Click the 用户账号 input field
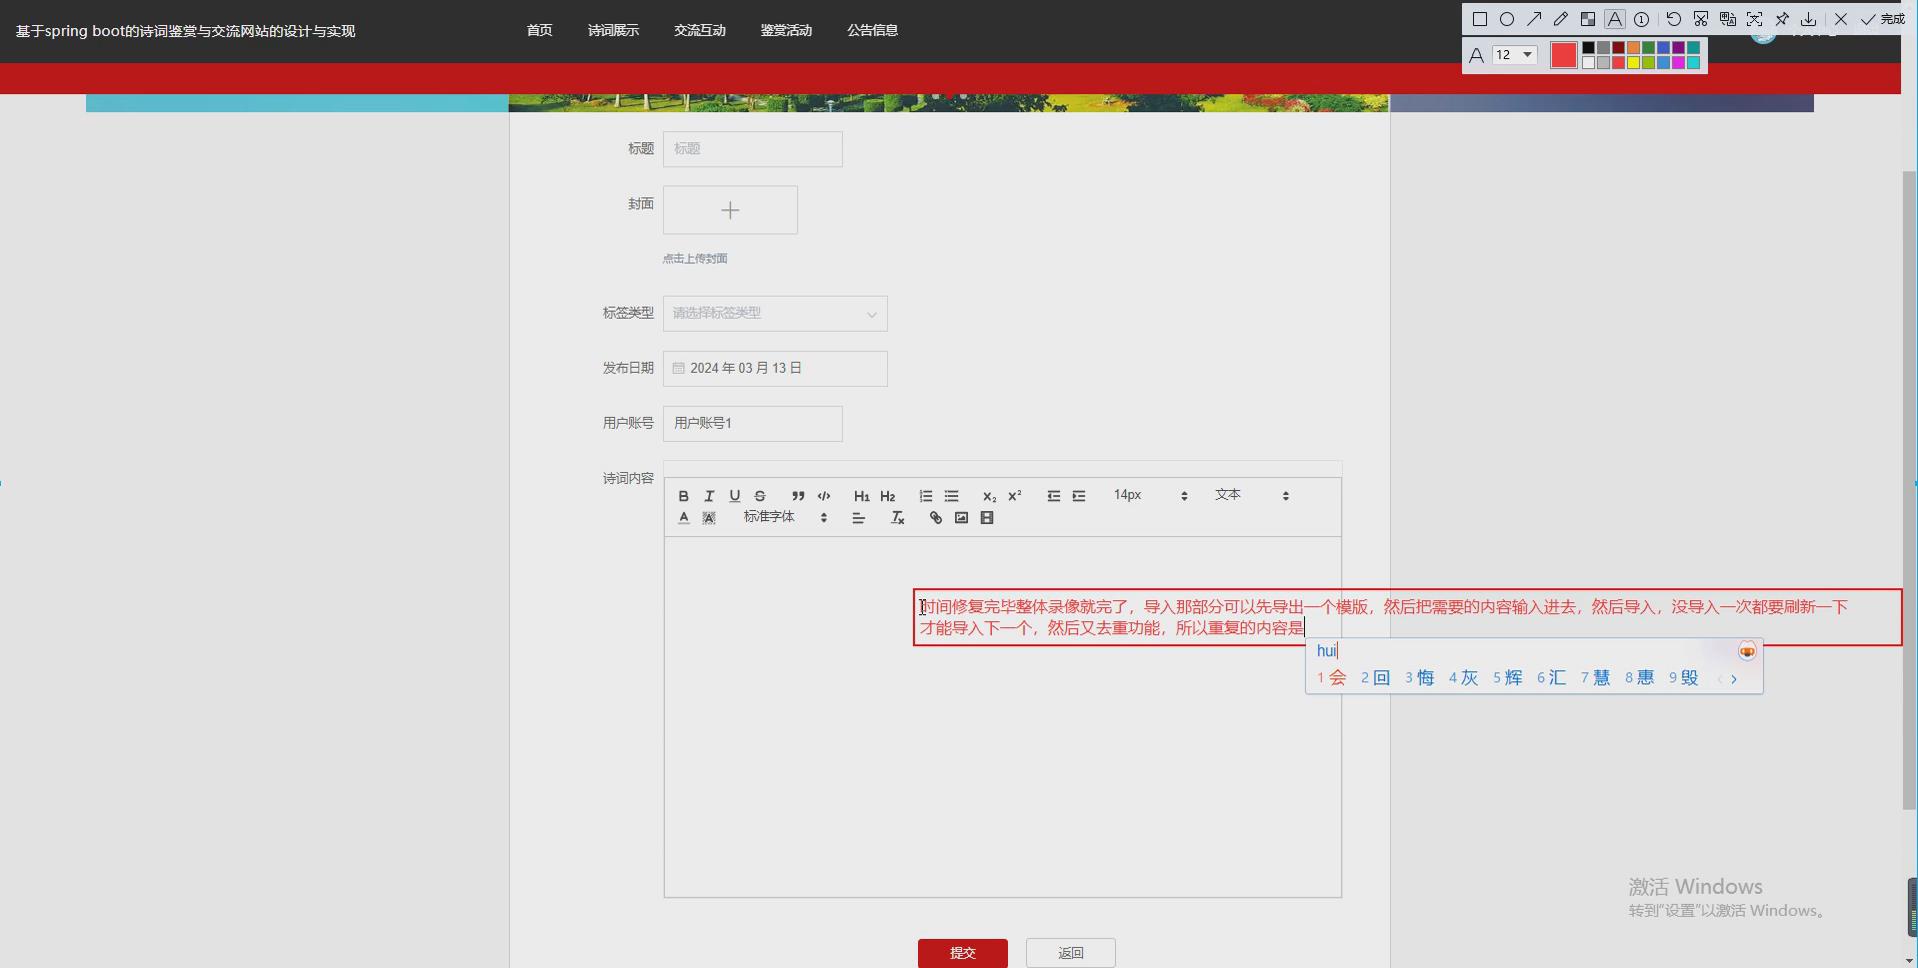The image size is (1918, 968). click(753, 423)
